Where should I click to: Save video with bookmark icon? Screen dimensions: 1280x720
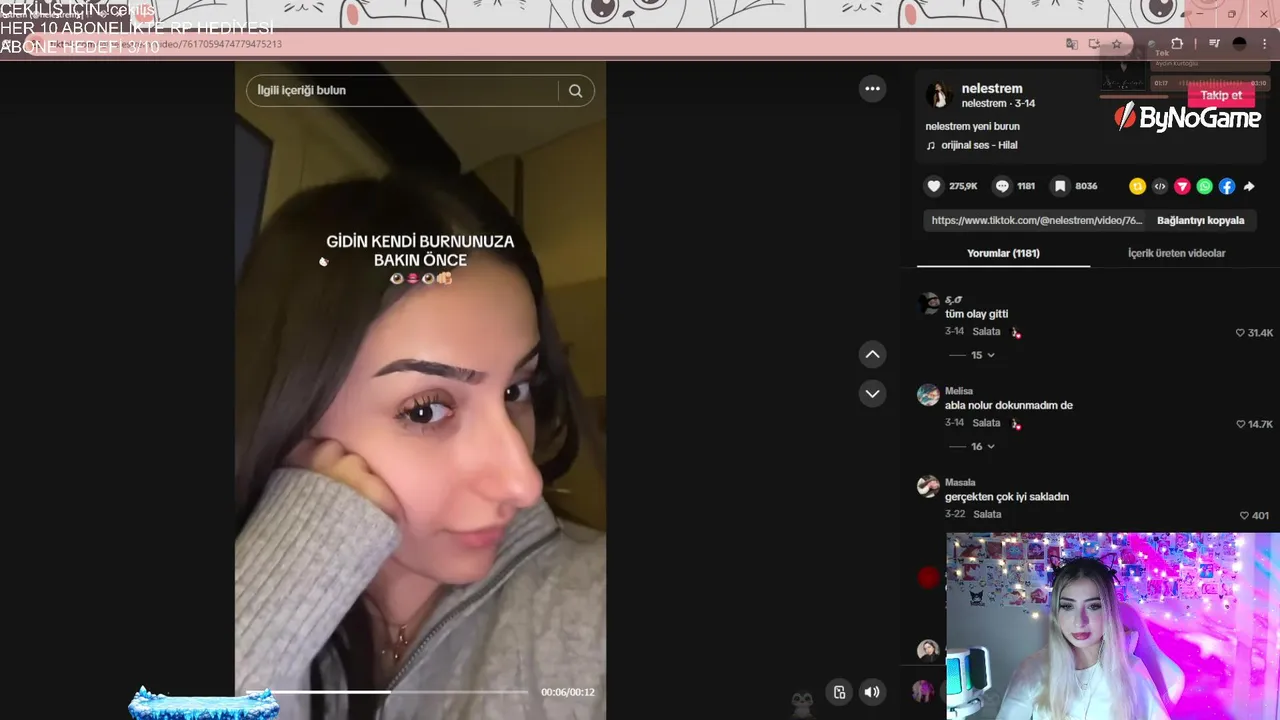coord(1060,186)
